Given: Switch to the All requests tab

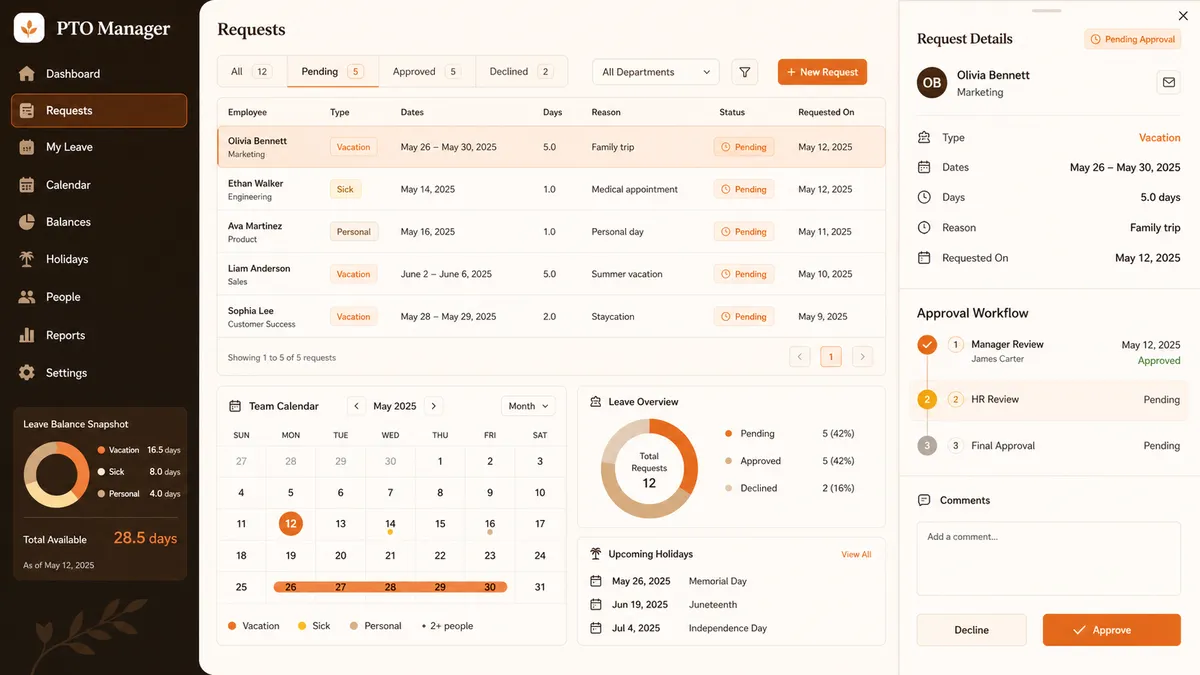Looking at the screenshot, I should pyautogui.click(x=252, y=72).
